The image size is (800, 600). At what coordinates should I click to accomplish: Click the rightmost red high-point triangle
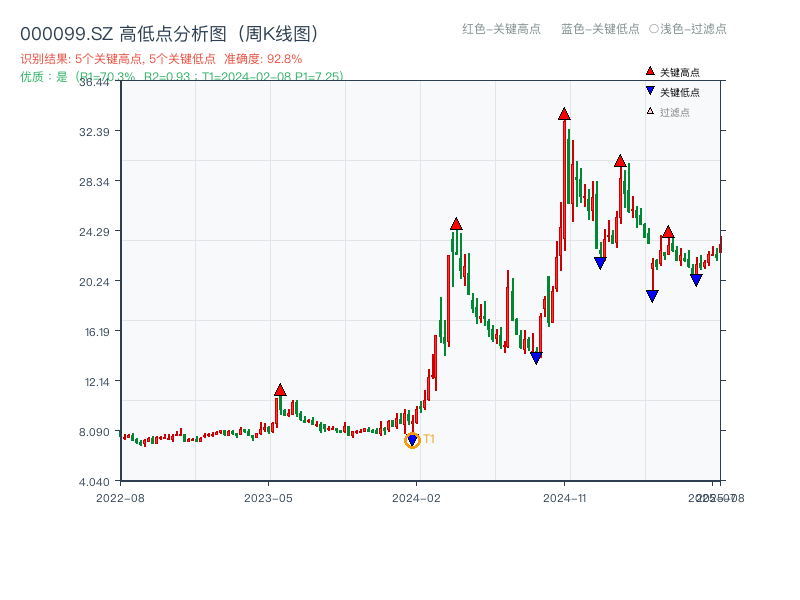point(668,232)
